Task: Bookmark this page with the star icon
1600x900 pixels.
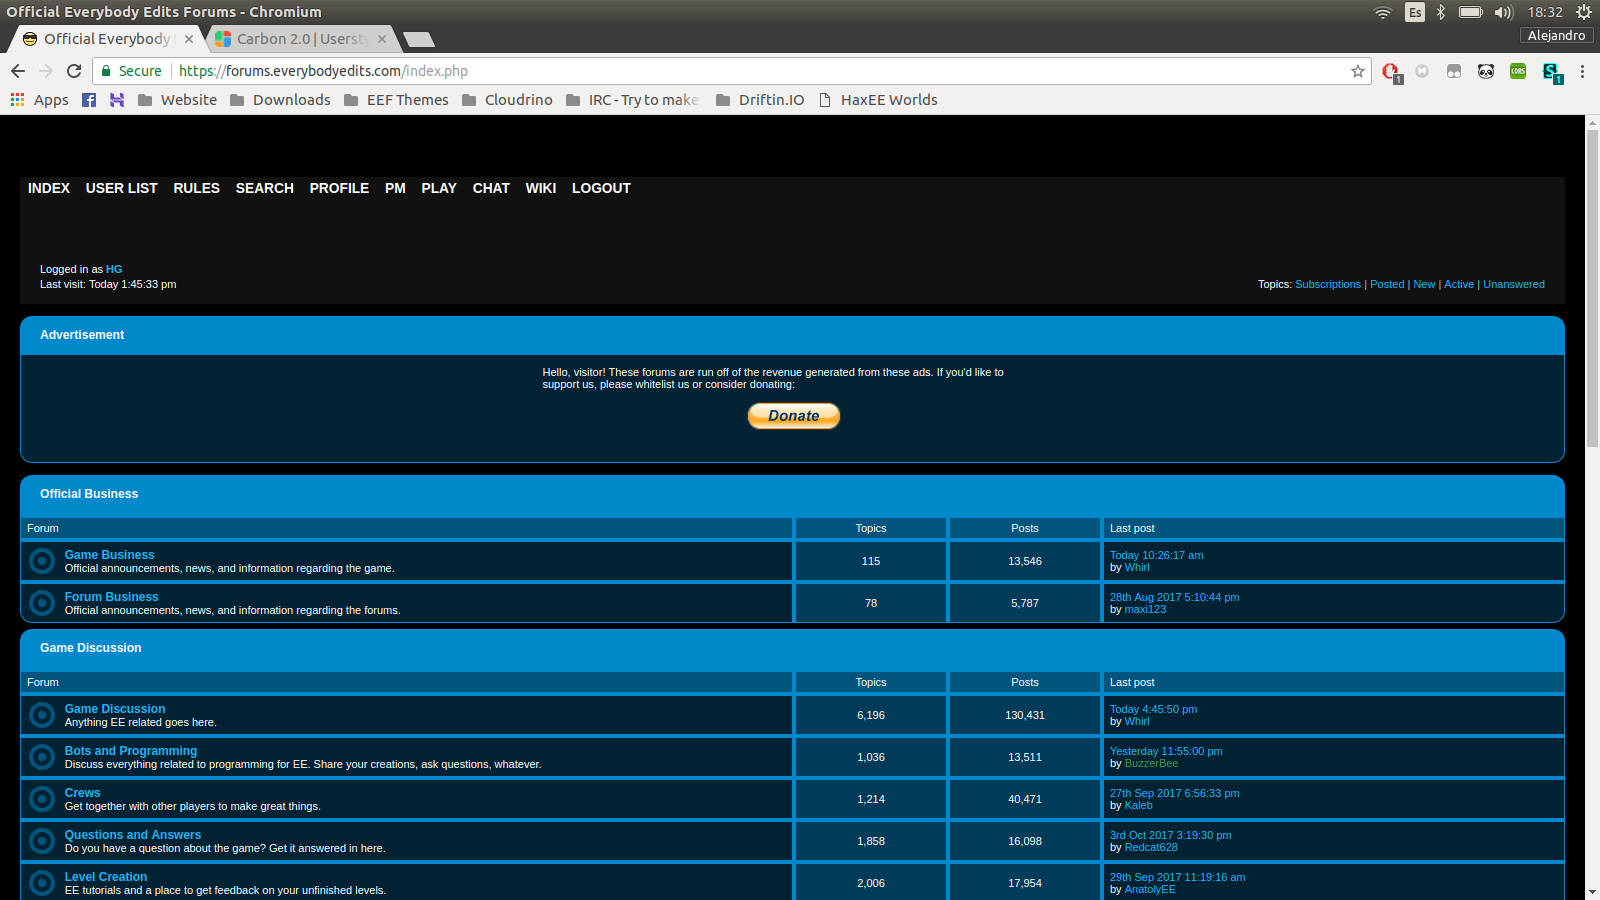Action: 1358,71
